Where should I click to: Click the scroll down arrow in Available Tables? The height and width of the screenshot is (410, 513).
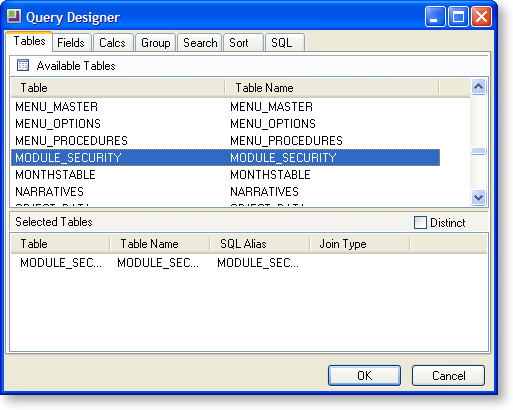478,197
